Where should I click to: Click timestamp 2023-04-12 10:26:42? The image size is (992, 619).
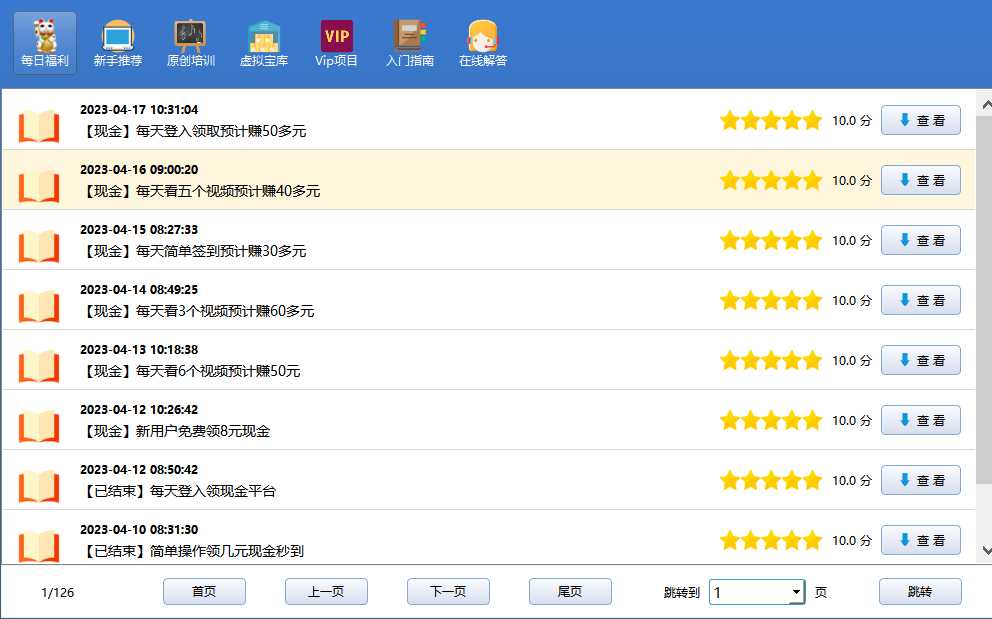(x=139, y=410)
